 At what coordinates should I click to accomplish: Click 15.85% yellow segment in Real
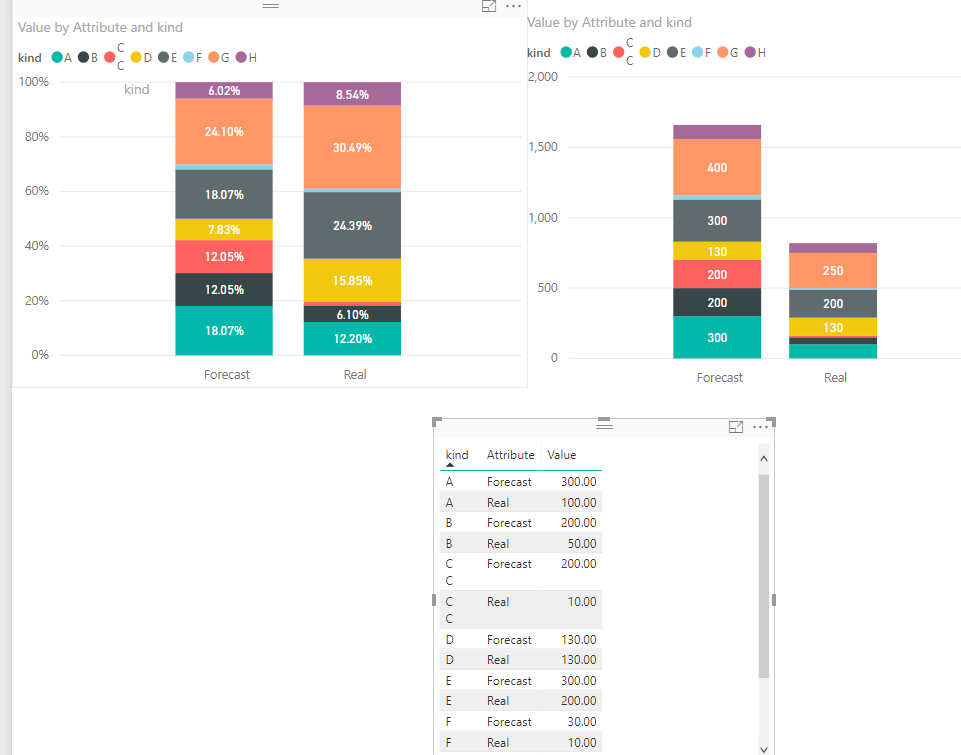(352, 280)
